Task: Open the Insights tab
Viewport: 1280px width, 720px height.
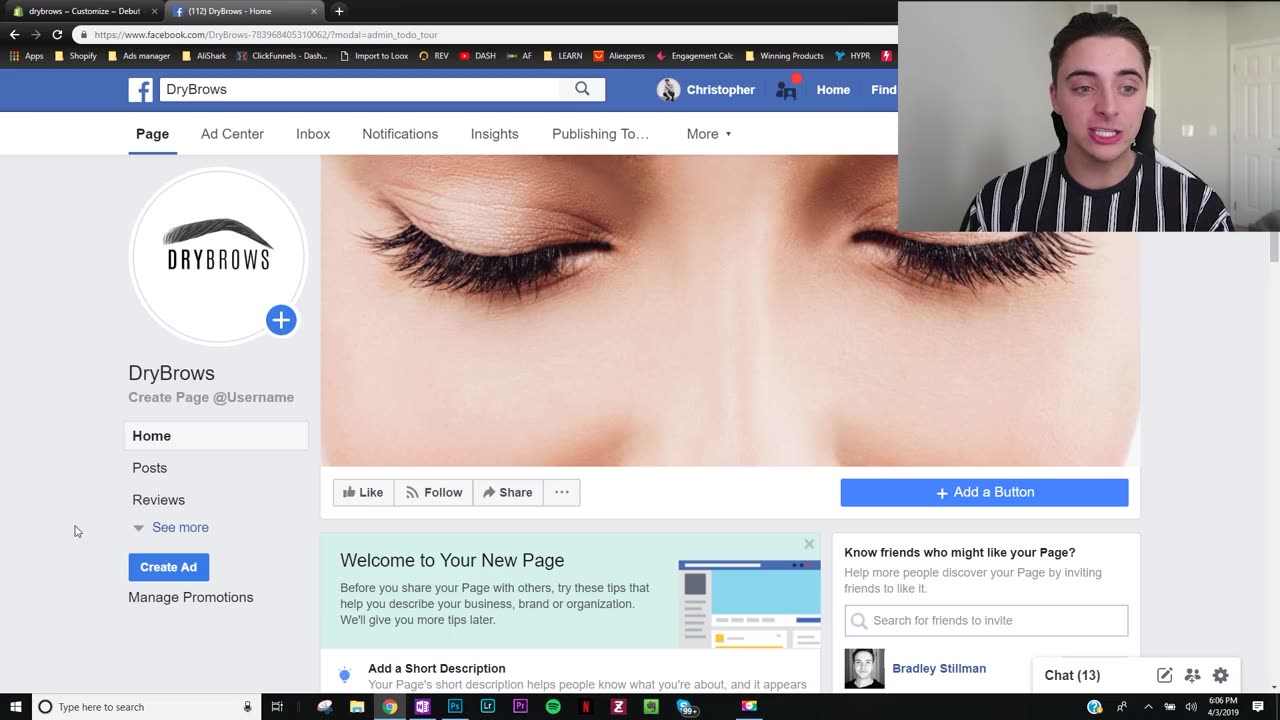Action: [495, 134]
